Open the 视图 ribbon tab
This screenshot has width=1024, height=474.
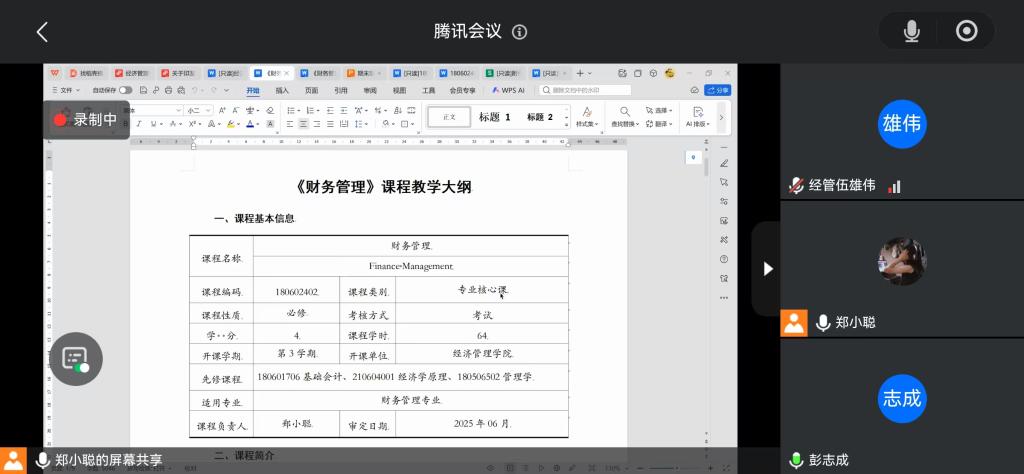pos(399,90)
